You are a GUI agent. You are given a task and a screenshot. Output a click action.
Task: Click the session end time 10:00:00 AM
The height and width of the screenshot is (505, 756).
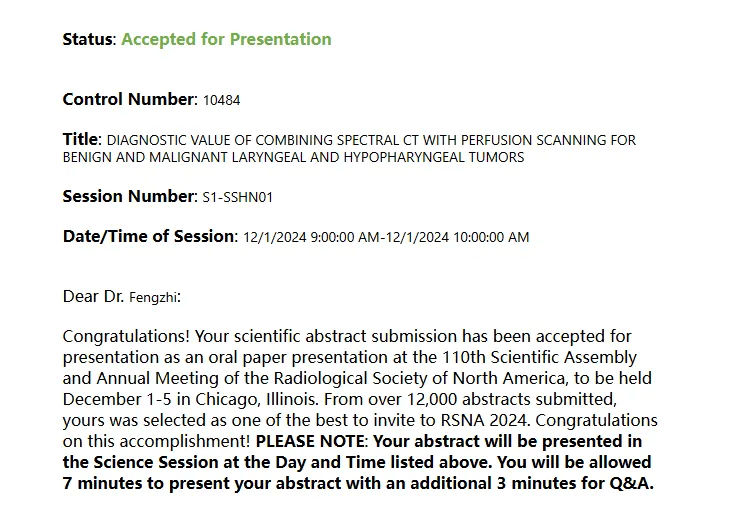(491, 237)
